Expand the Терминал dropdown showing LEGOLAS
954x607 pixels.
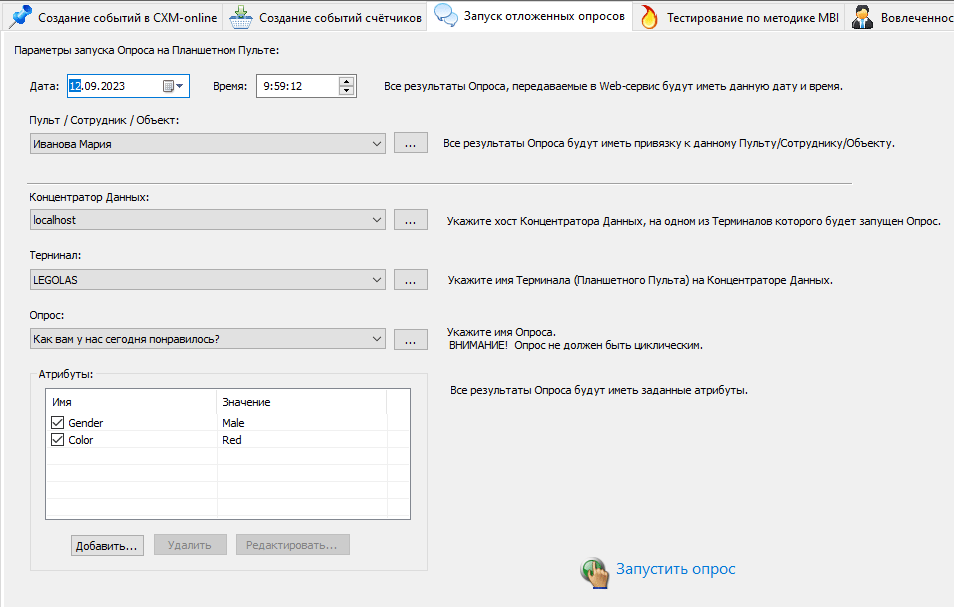[x=376, y=280]
